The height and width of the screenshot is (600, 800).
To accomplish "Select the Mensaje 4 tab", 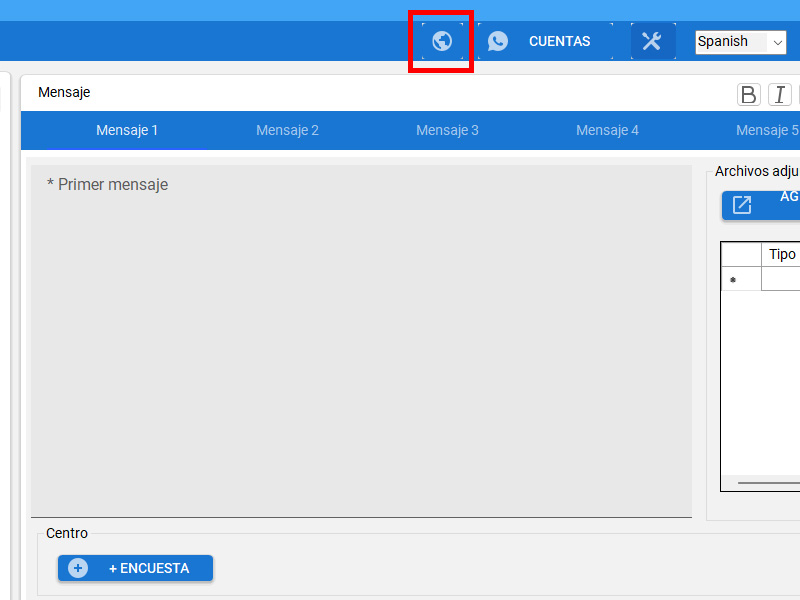I will pyautogui.click(x=607, y=130).
